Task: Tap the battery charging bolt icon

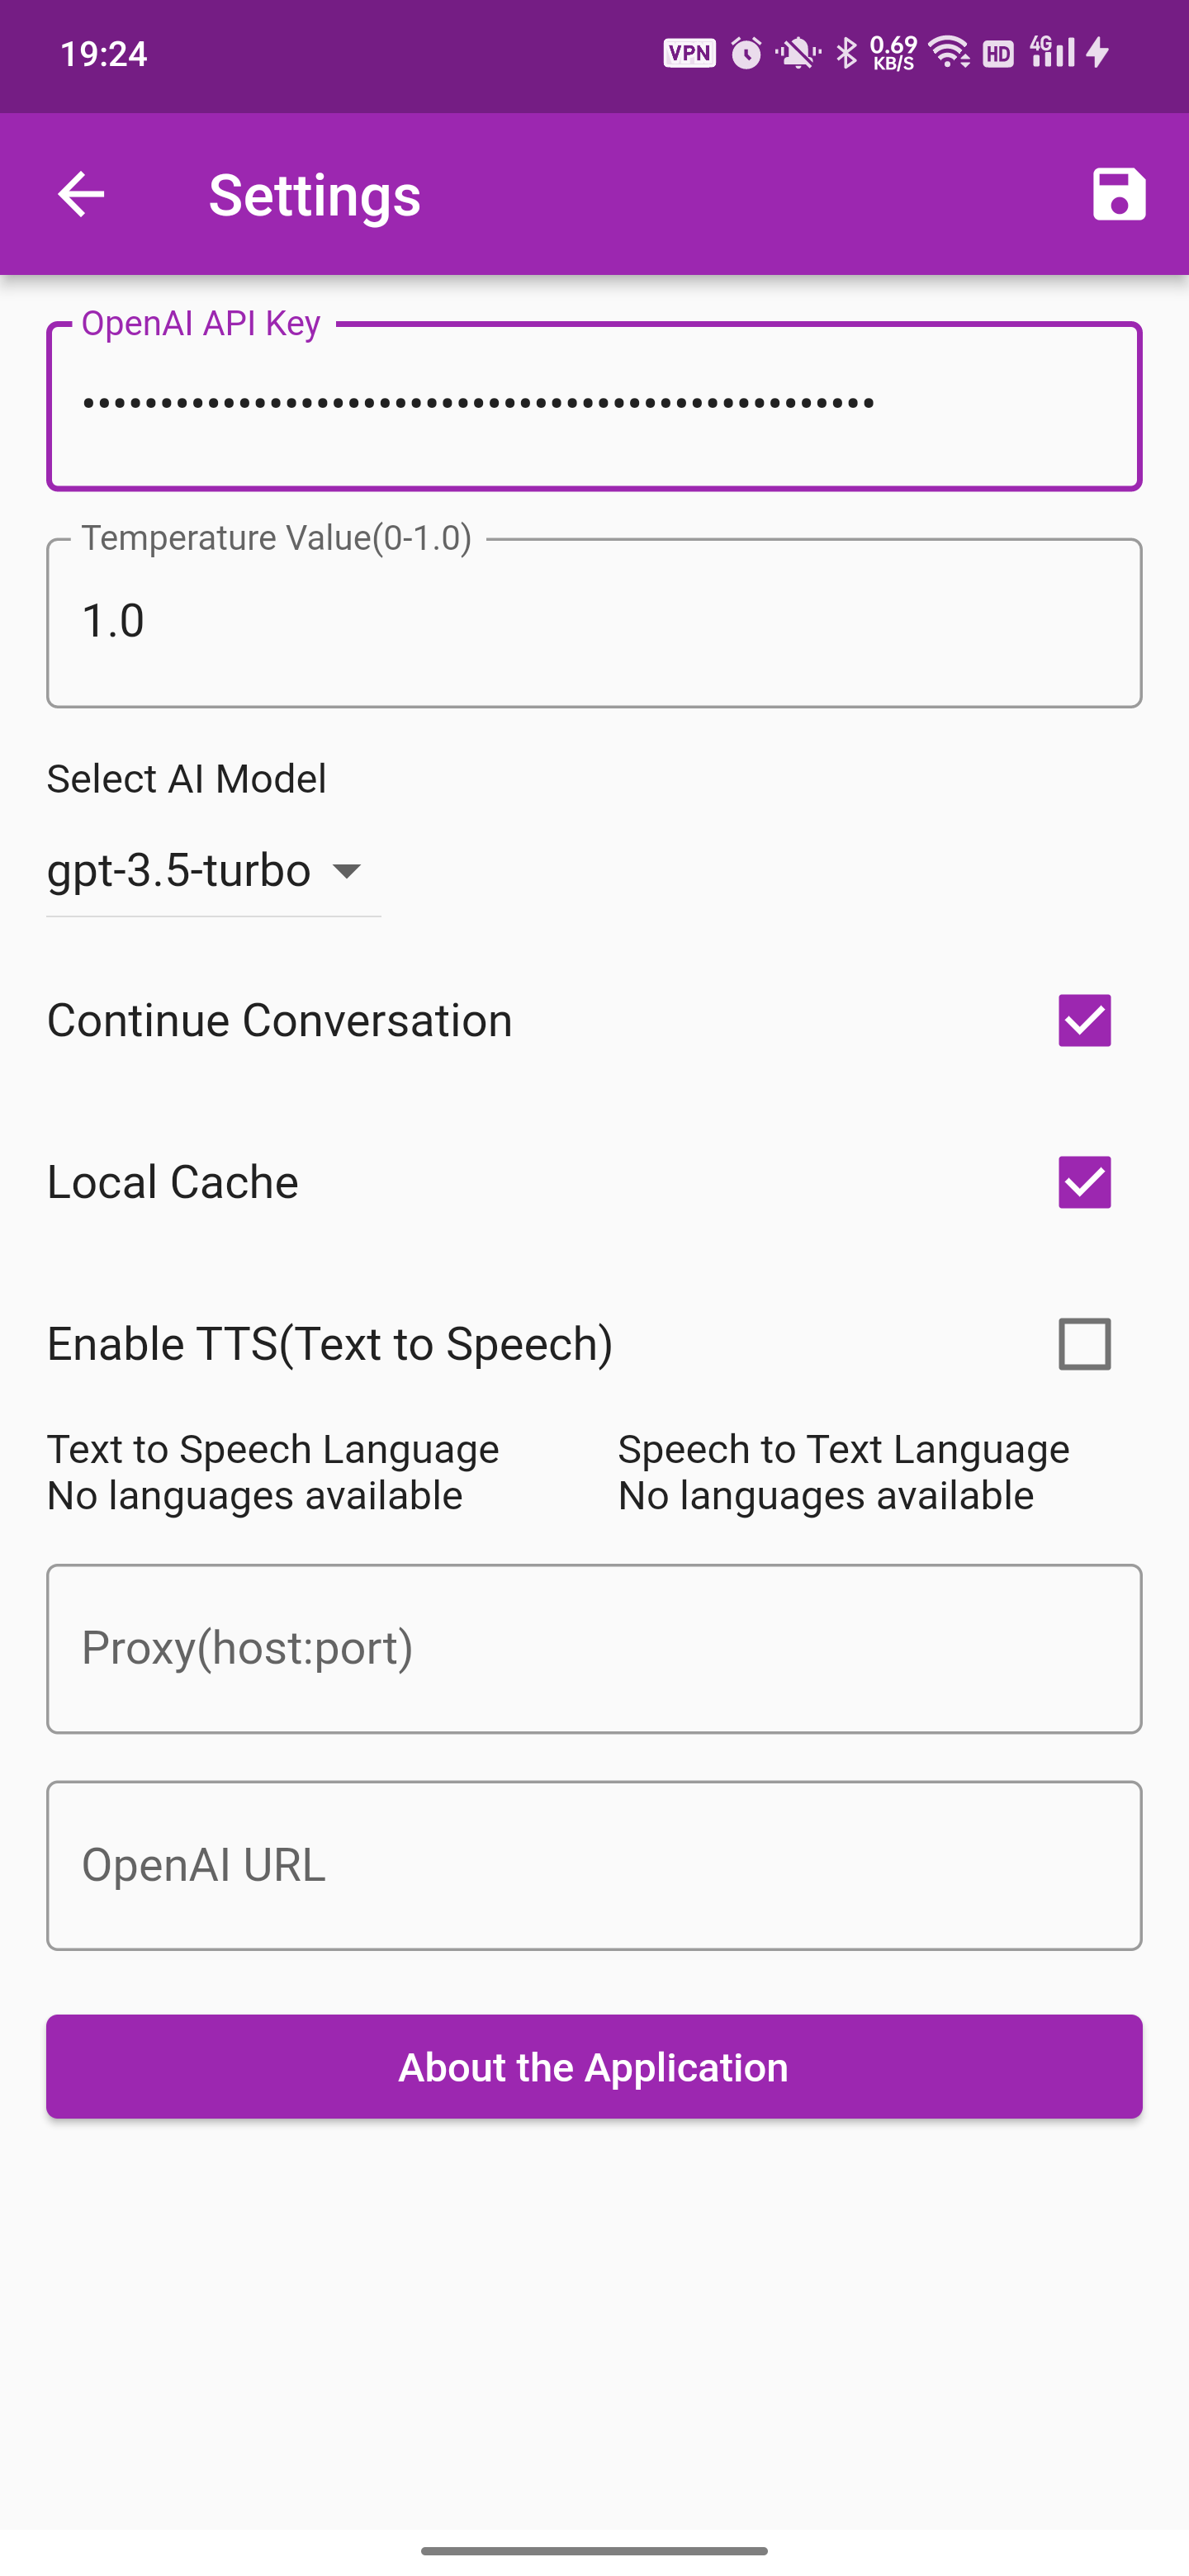Action: click(1098, 53)
